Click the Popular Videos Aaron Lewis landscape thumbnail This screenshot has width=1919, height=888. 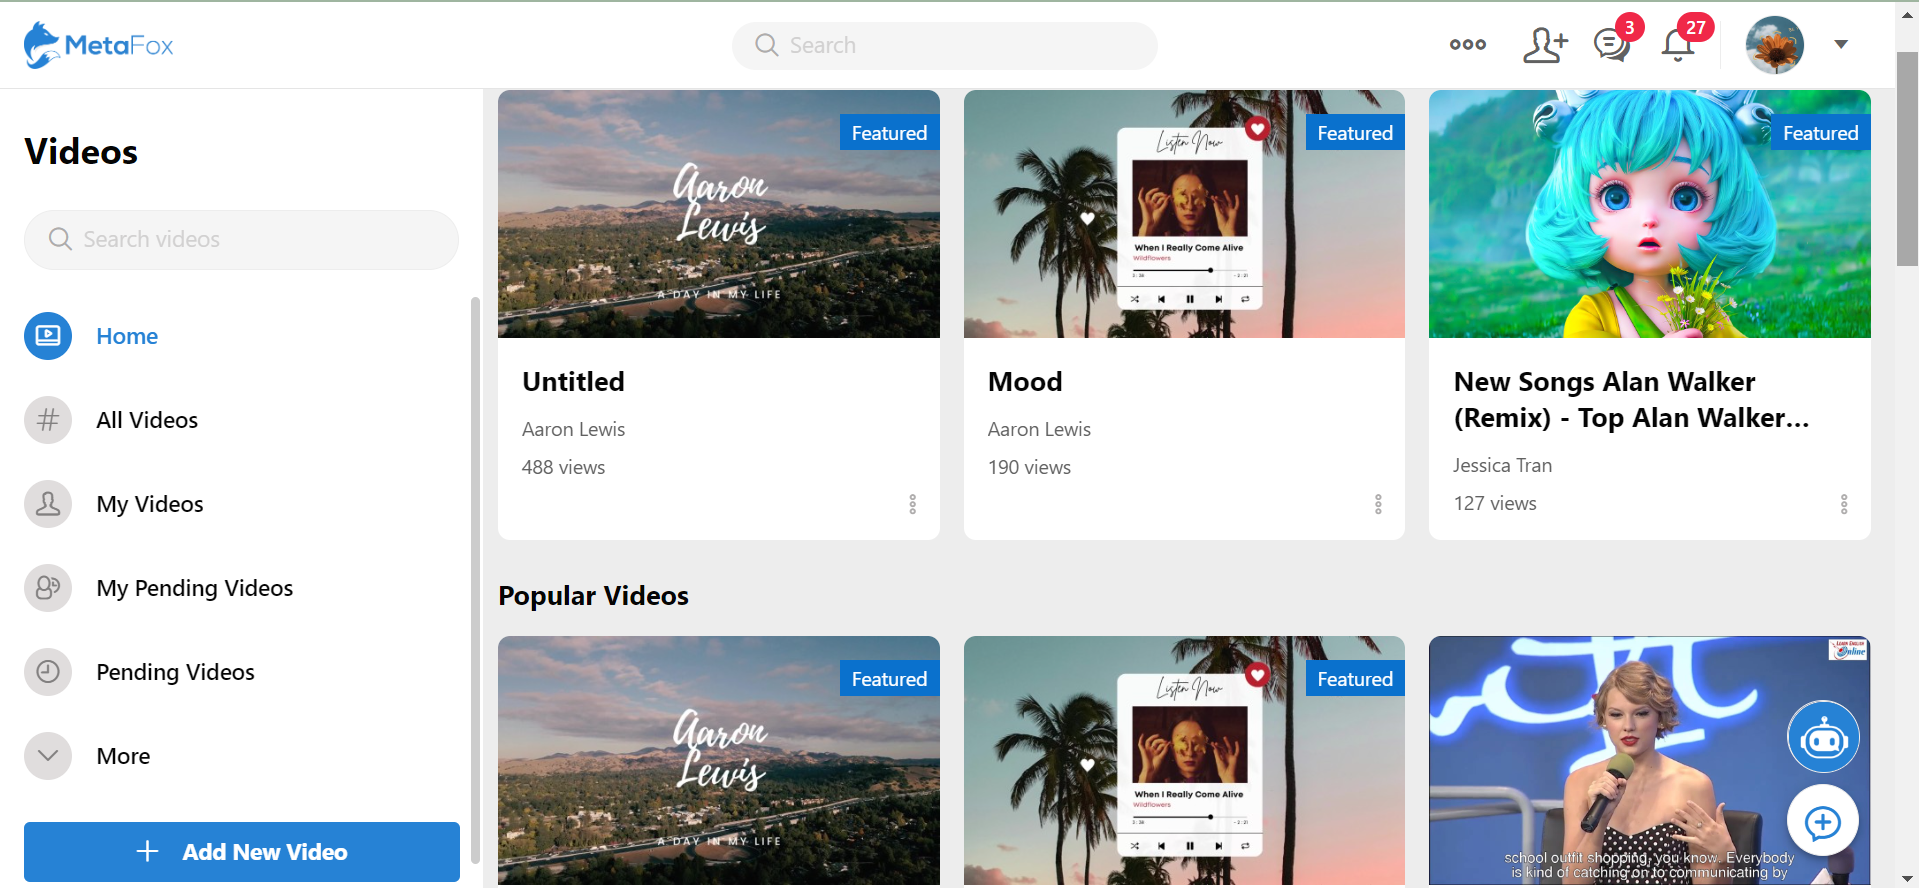(x=719, y=760)
